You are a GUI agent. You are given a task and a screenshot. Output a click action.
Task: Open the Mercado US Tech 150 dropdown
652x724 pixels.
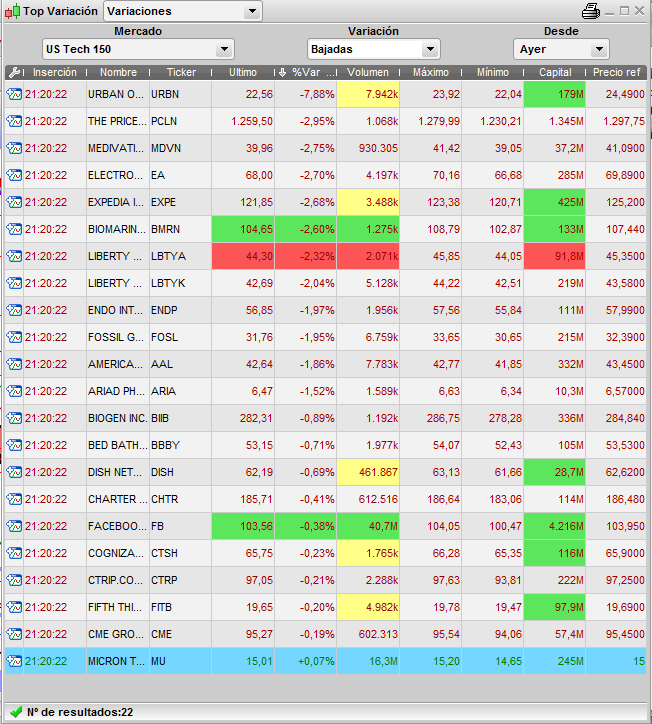(x=138, y=49)
